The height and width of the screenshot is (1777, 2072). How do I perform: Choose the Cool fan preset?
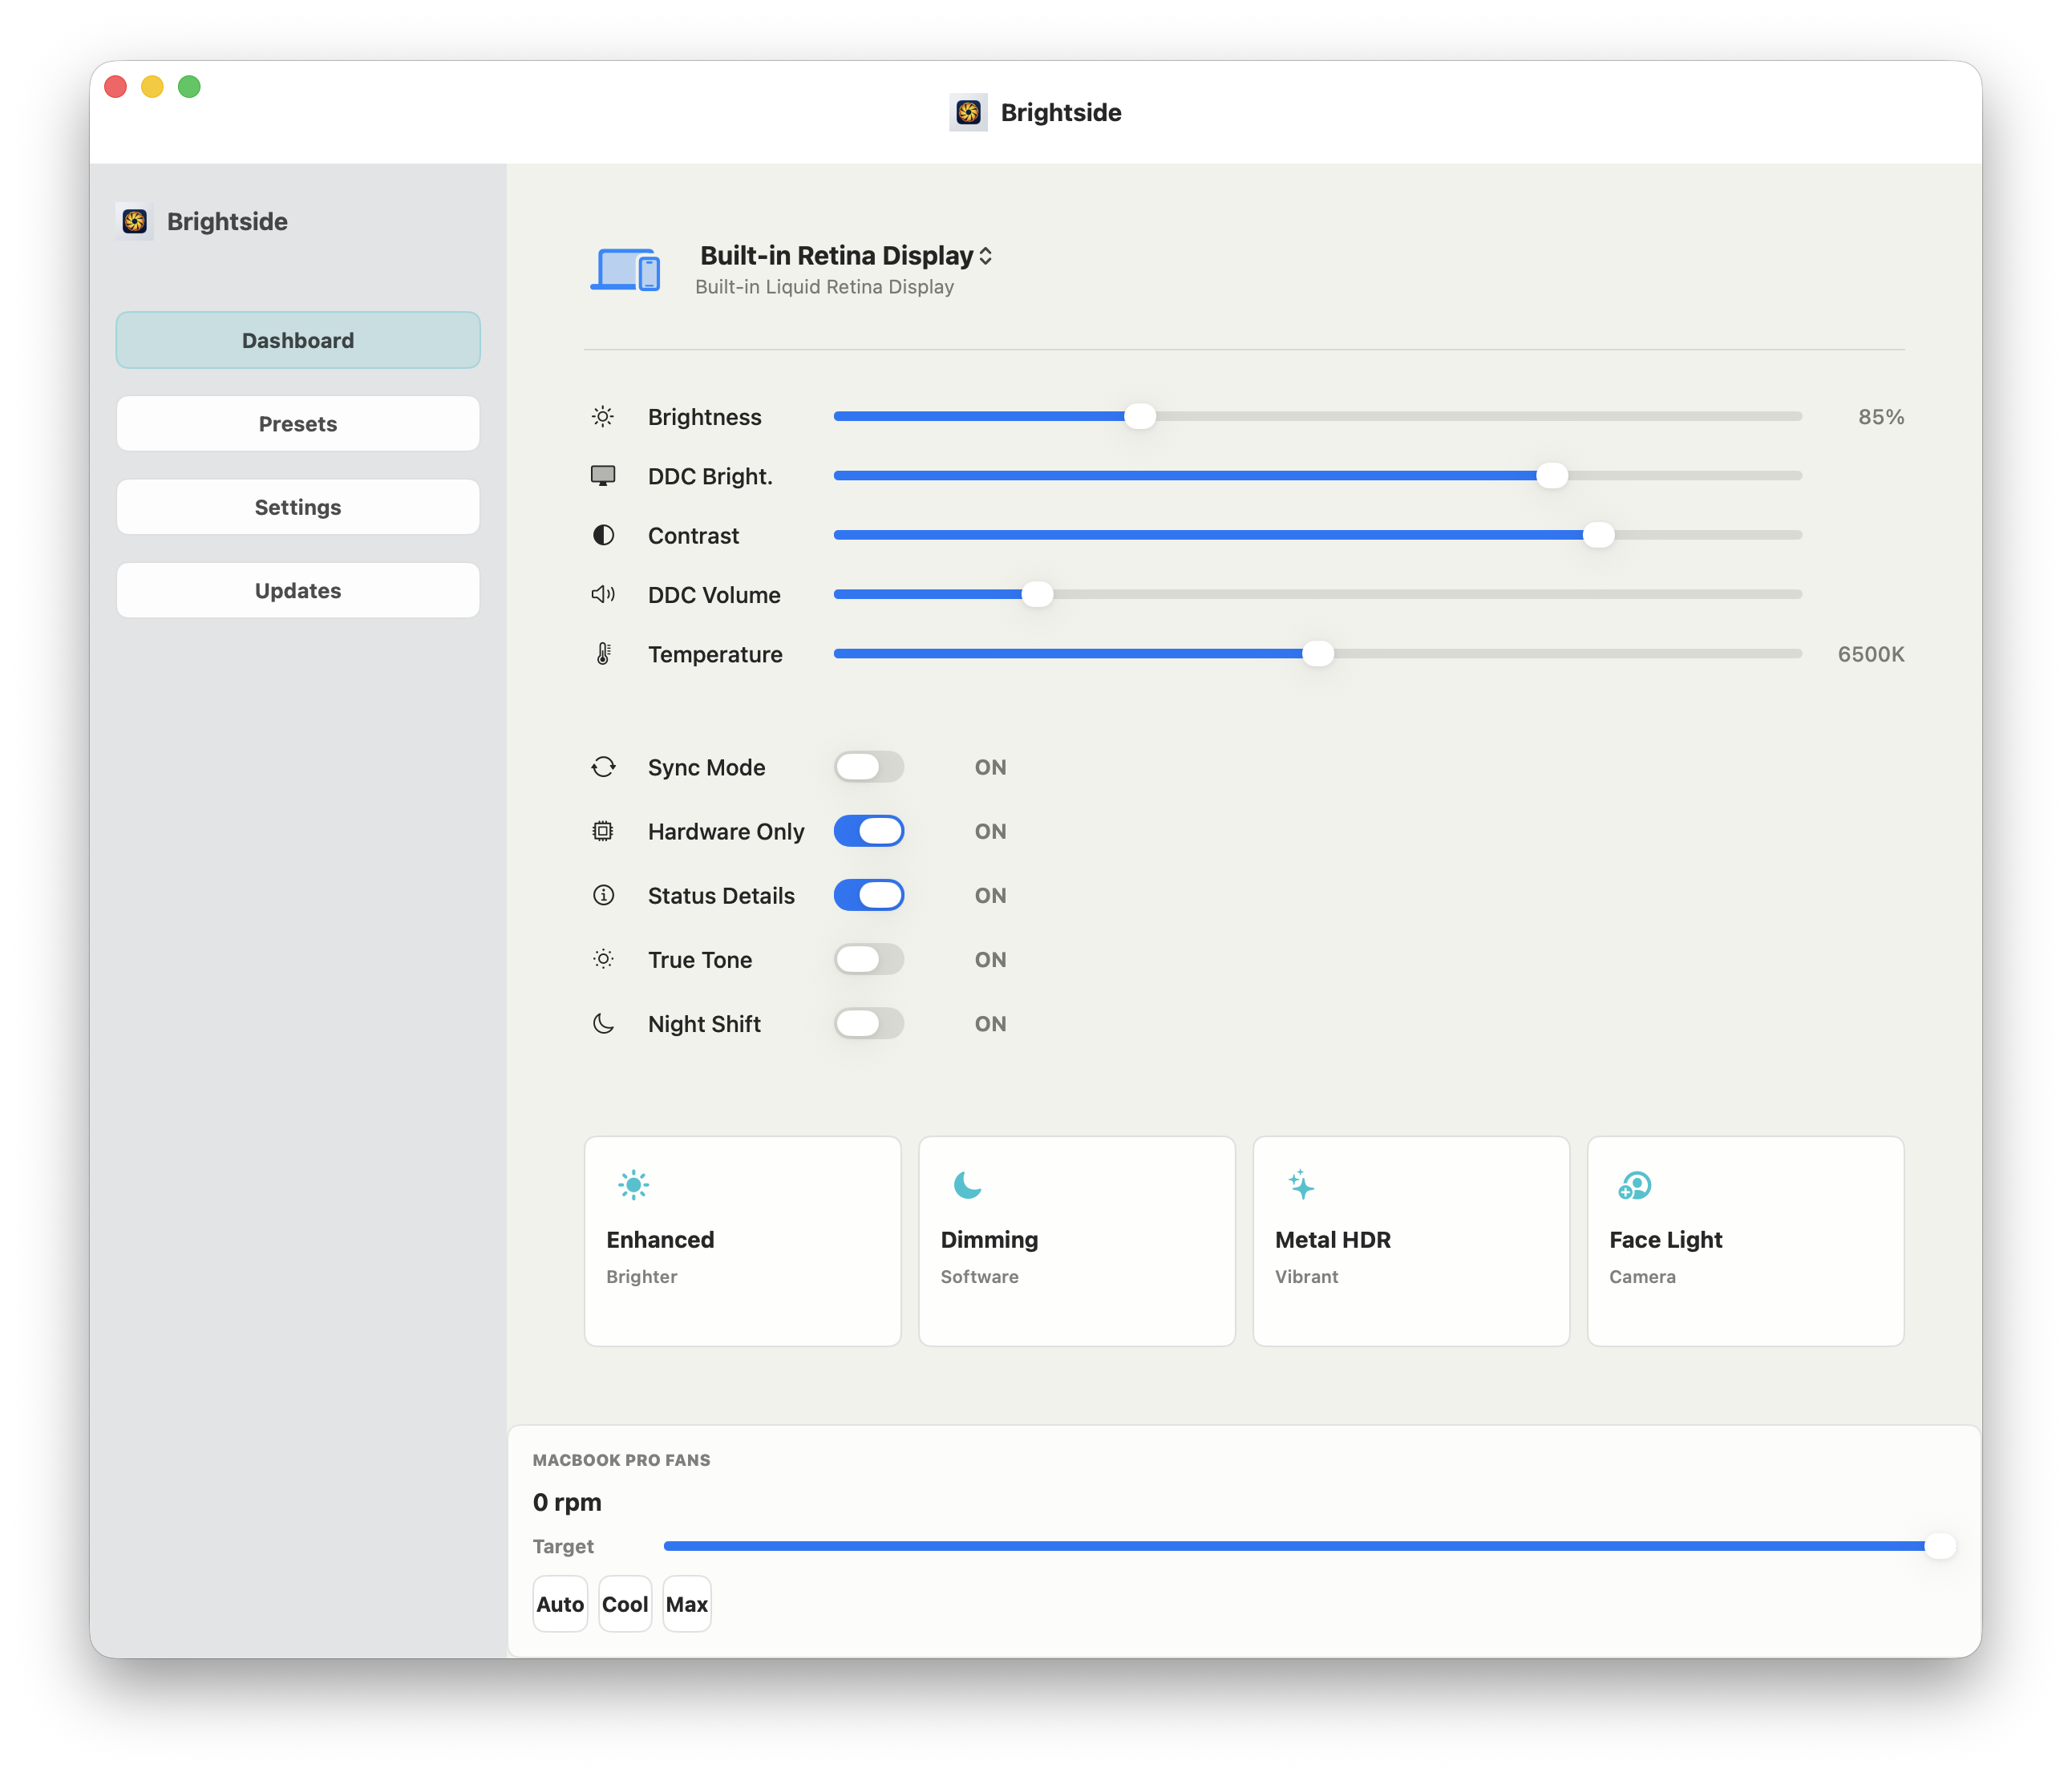coord(625,1604)
